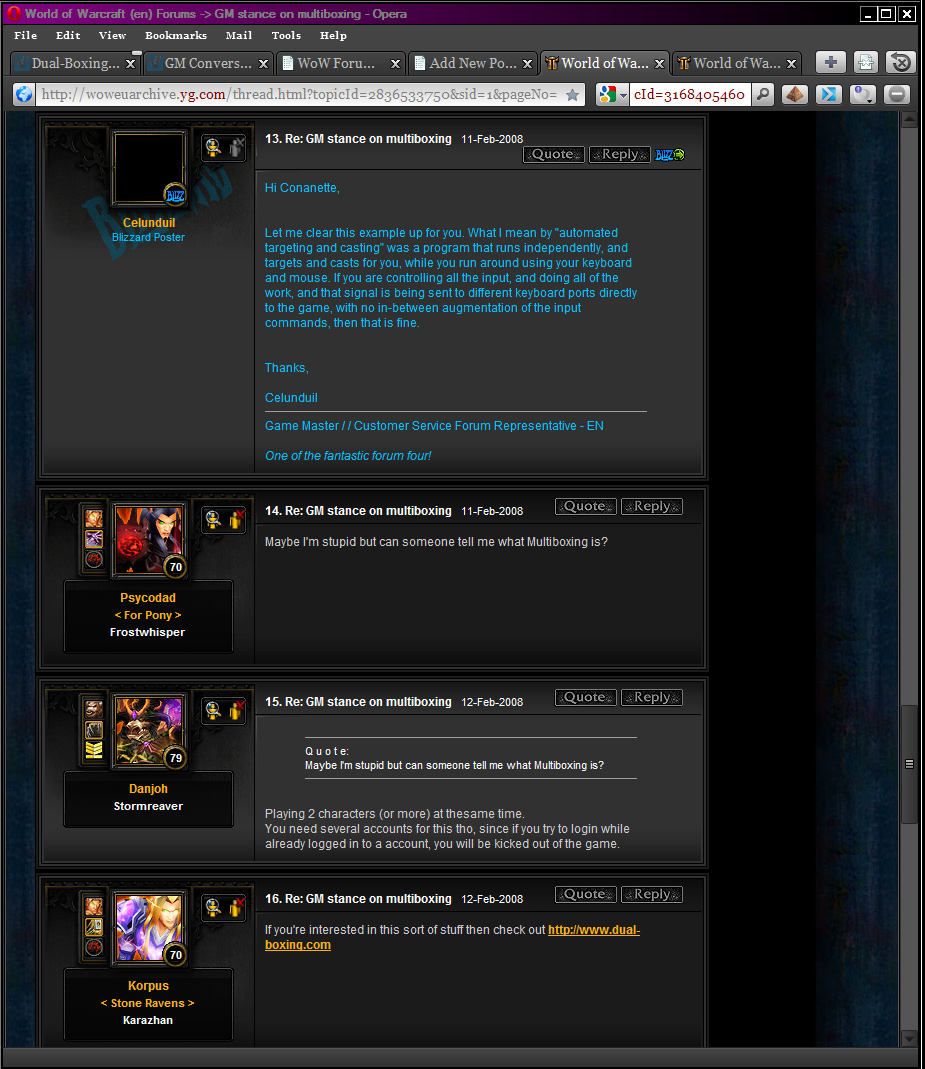Reply to Celunduil's post 13
925x1069 pixels.
(620, 155)
